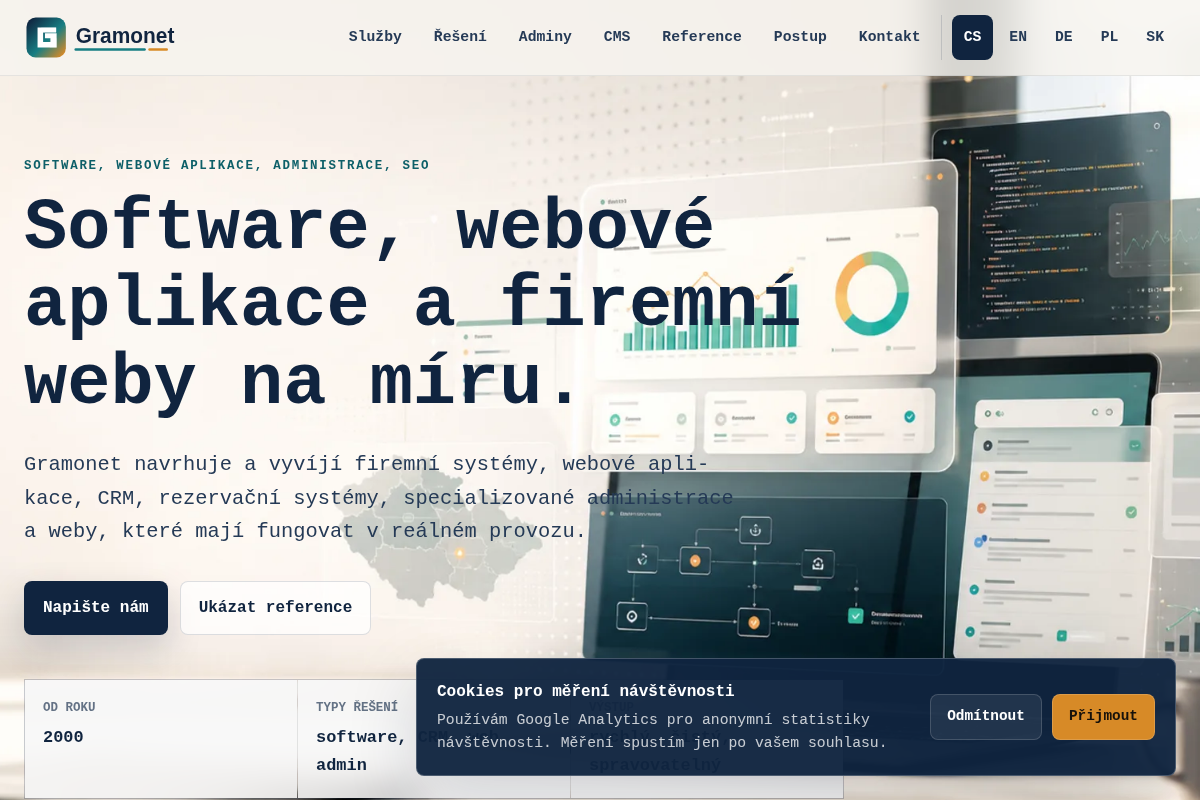Click the Napište nám button
1200x800 pixels.
pos(96,608)
